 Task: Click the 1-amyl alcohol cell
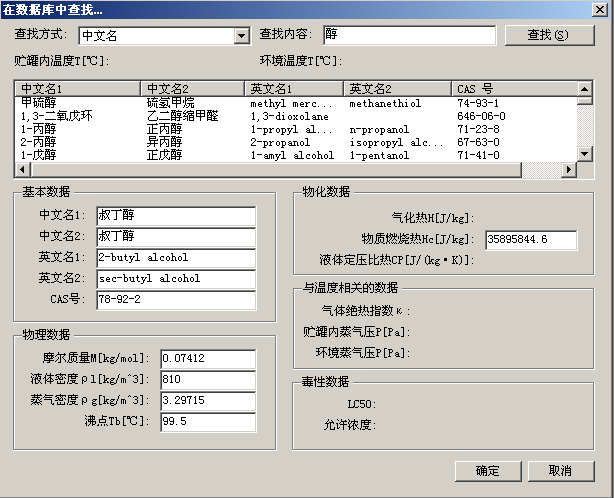292,155
